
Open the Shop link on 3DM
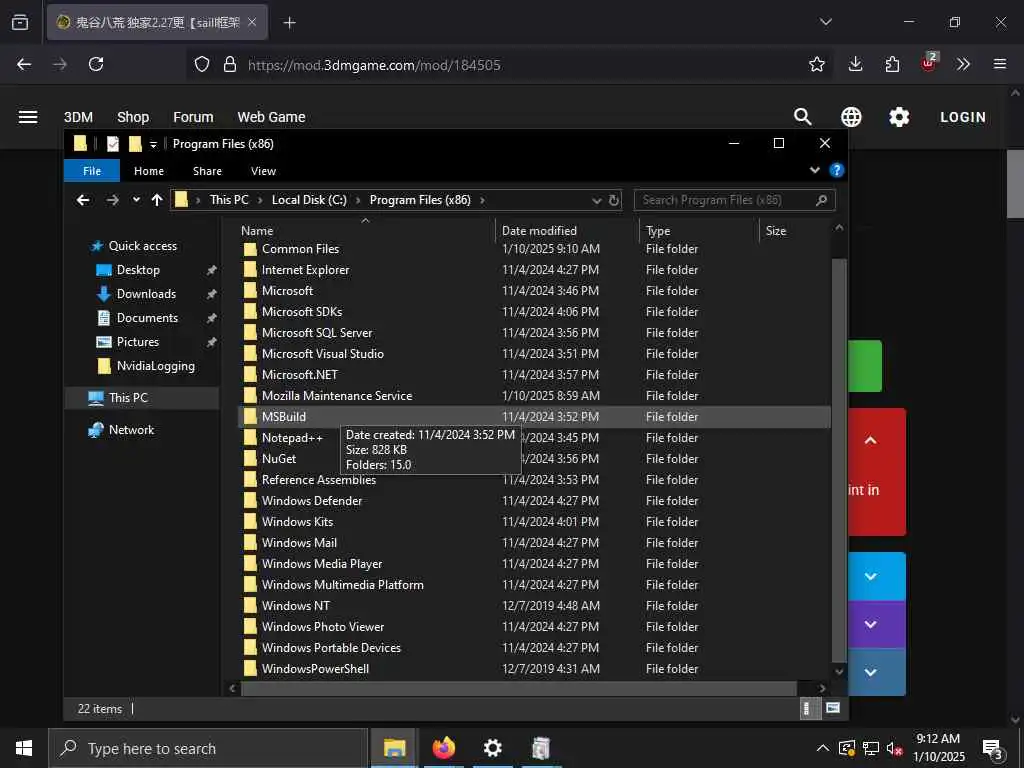click(x=133, y=117)
